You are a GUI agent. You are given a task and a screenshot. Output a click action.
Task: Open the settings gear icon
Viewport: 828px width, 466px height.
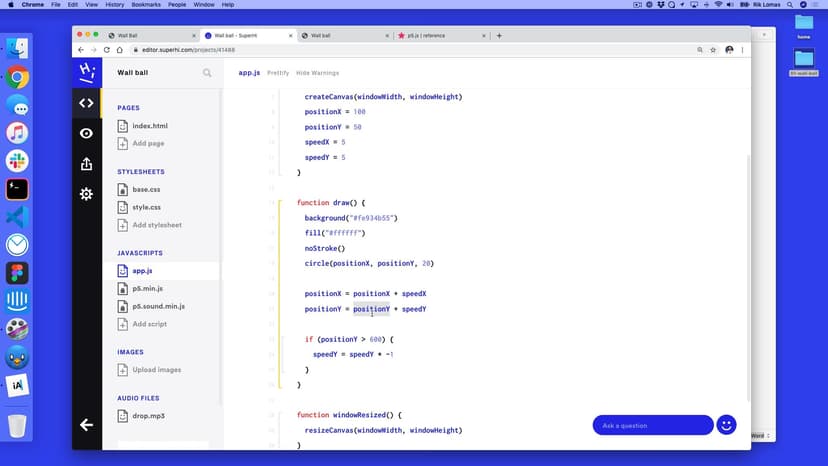86,194
